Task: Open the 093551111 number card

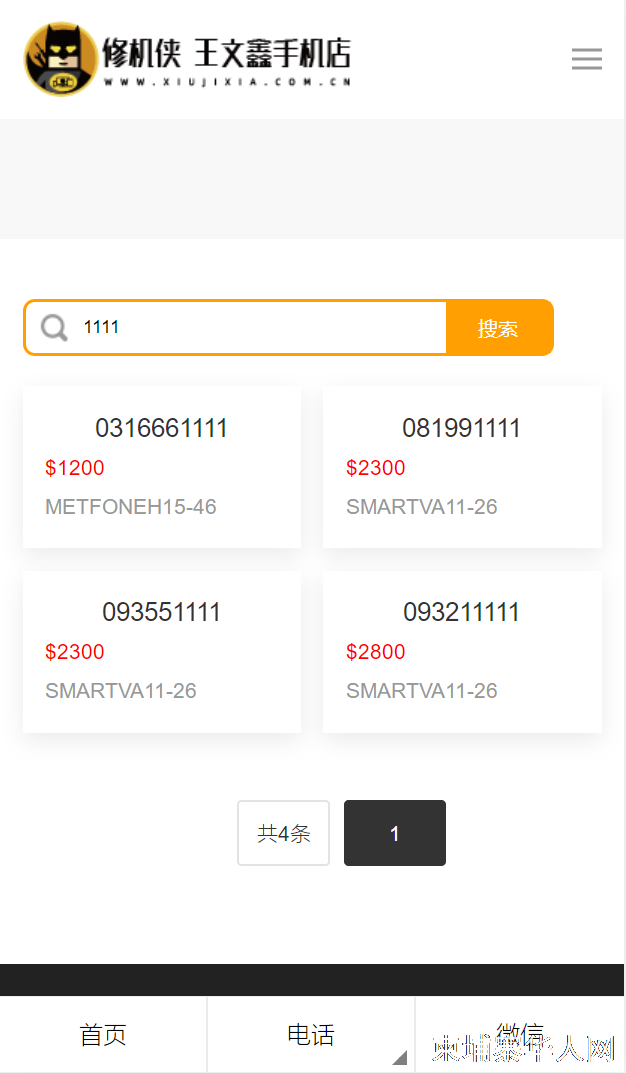Action: 162,651
